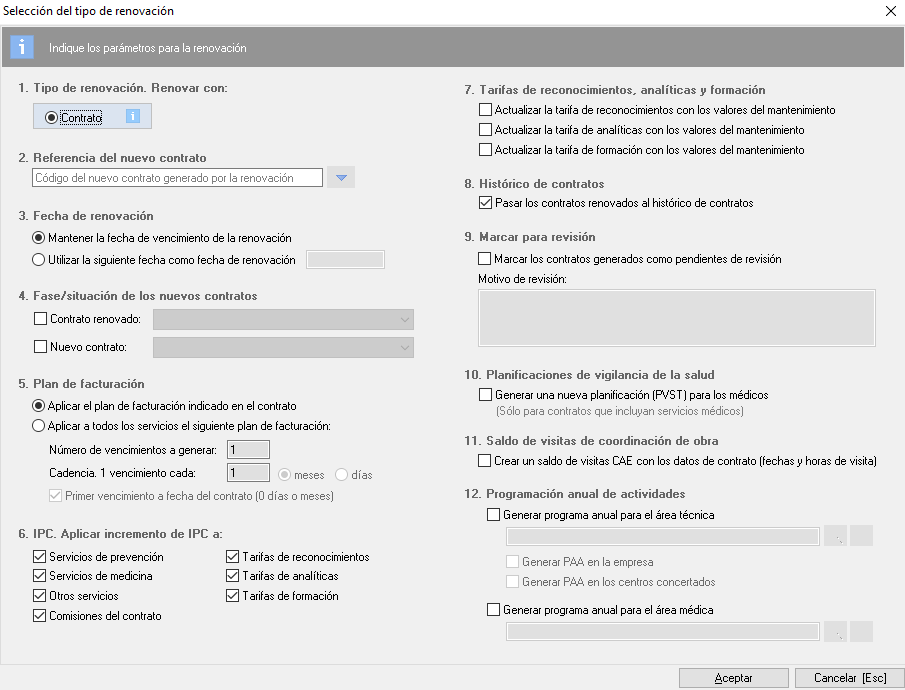The image size is (905, 690).
Task: Open the new contract reference dropdown arrow
Action: point(342,178)
